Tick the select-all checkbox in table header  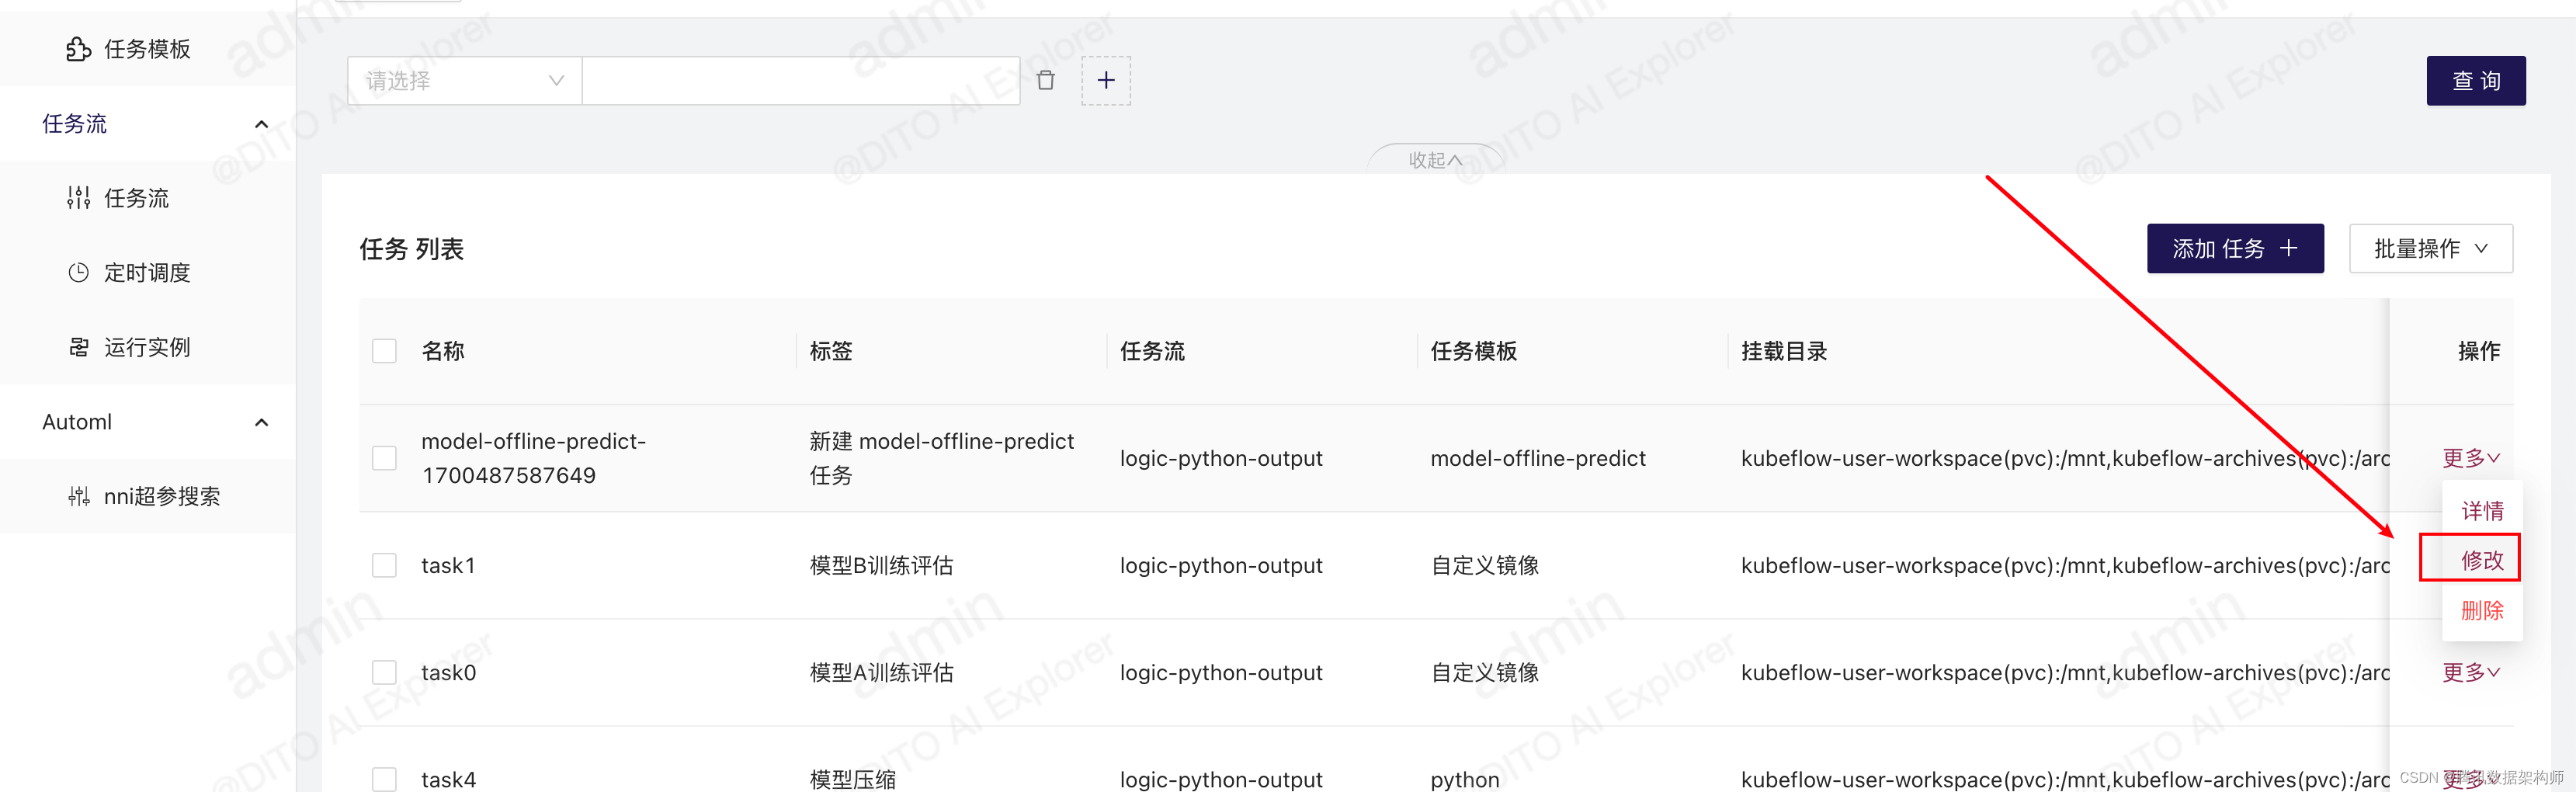[x=384, y=351]
